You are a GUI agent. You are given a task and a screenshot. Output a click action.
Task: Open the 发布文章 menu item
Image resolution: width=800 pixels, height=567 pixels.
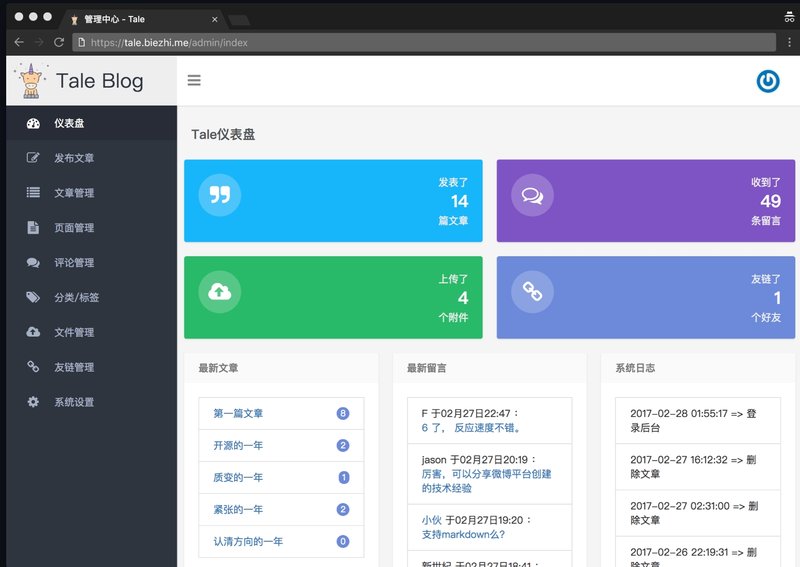92,158
